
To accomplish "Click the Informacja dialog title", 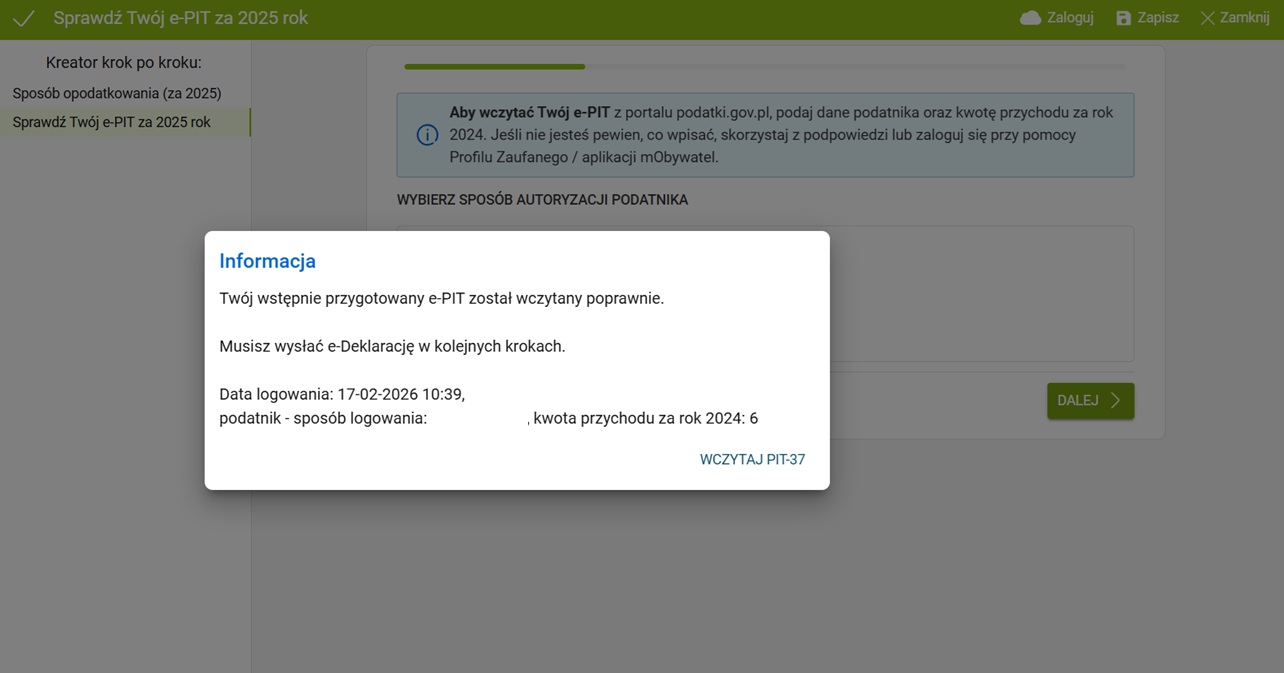I will click(x=267, y=261).
